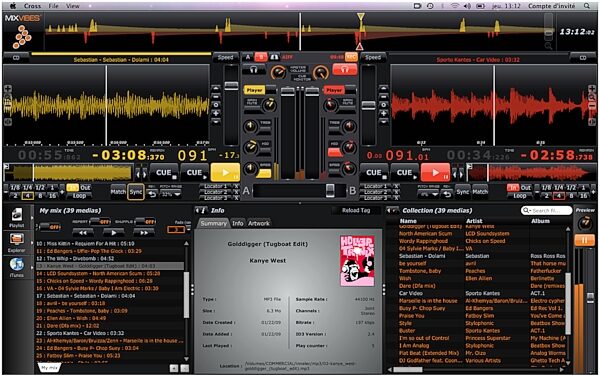This screenshot has height=375, width=600.
Task: Play the My mix playlist
Action: point(113,232)
